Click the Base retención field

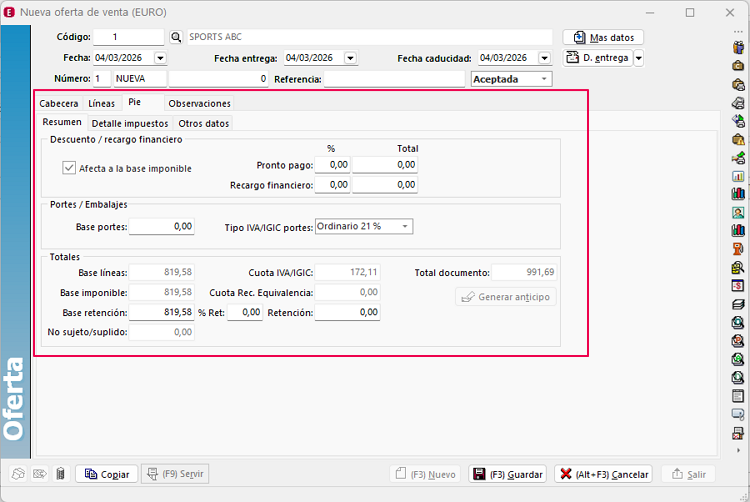coord(162,312)
